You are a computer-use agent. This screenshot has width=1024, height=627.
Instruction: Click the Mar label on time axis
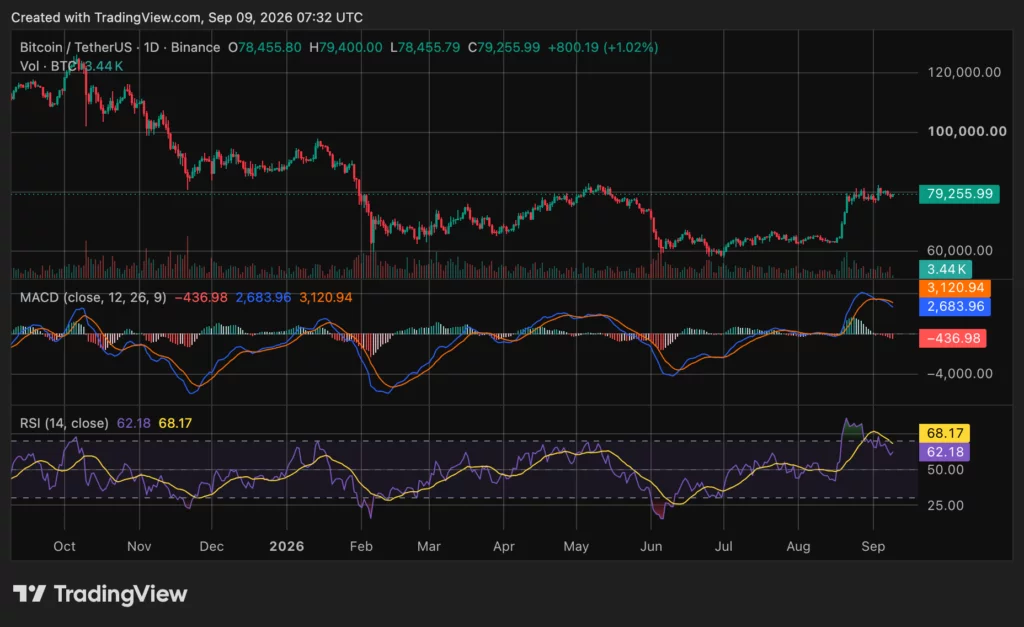click(x=429, y=546)
